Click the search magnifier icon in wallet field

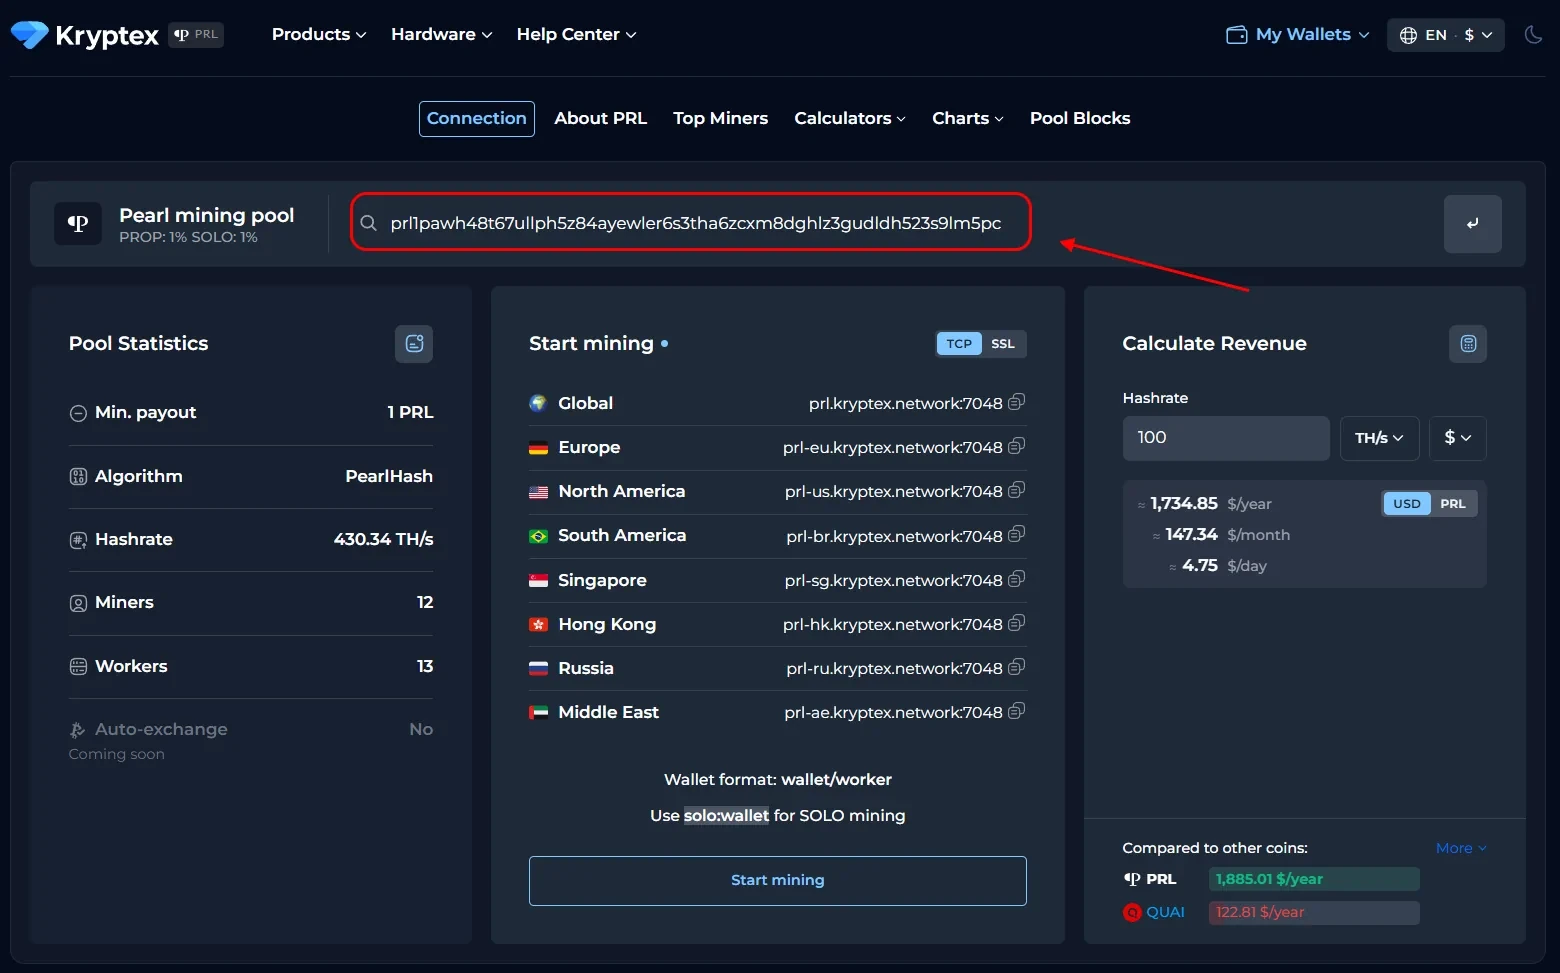click(369, 223)
